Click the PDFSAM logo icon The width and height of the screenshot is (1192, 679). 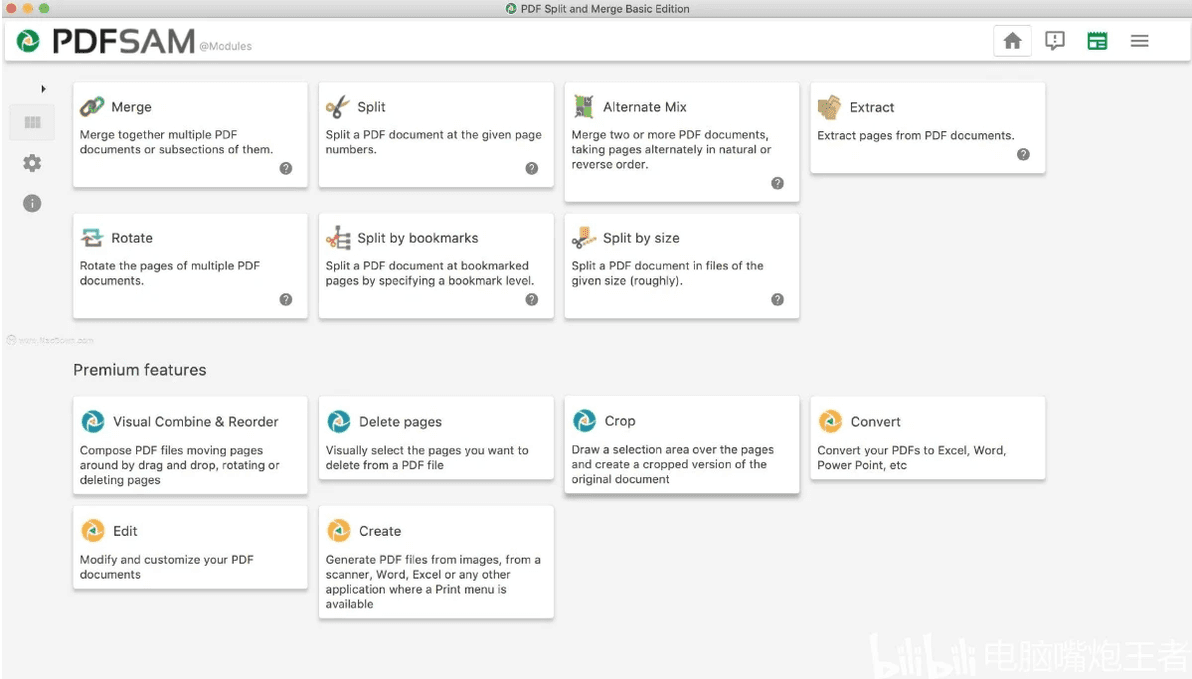point(28,41)
